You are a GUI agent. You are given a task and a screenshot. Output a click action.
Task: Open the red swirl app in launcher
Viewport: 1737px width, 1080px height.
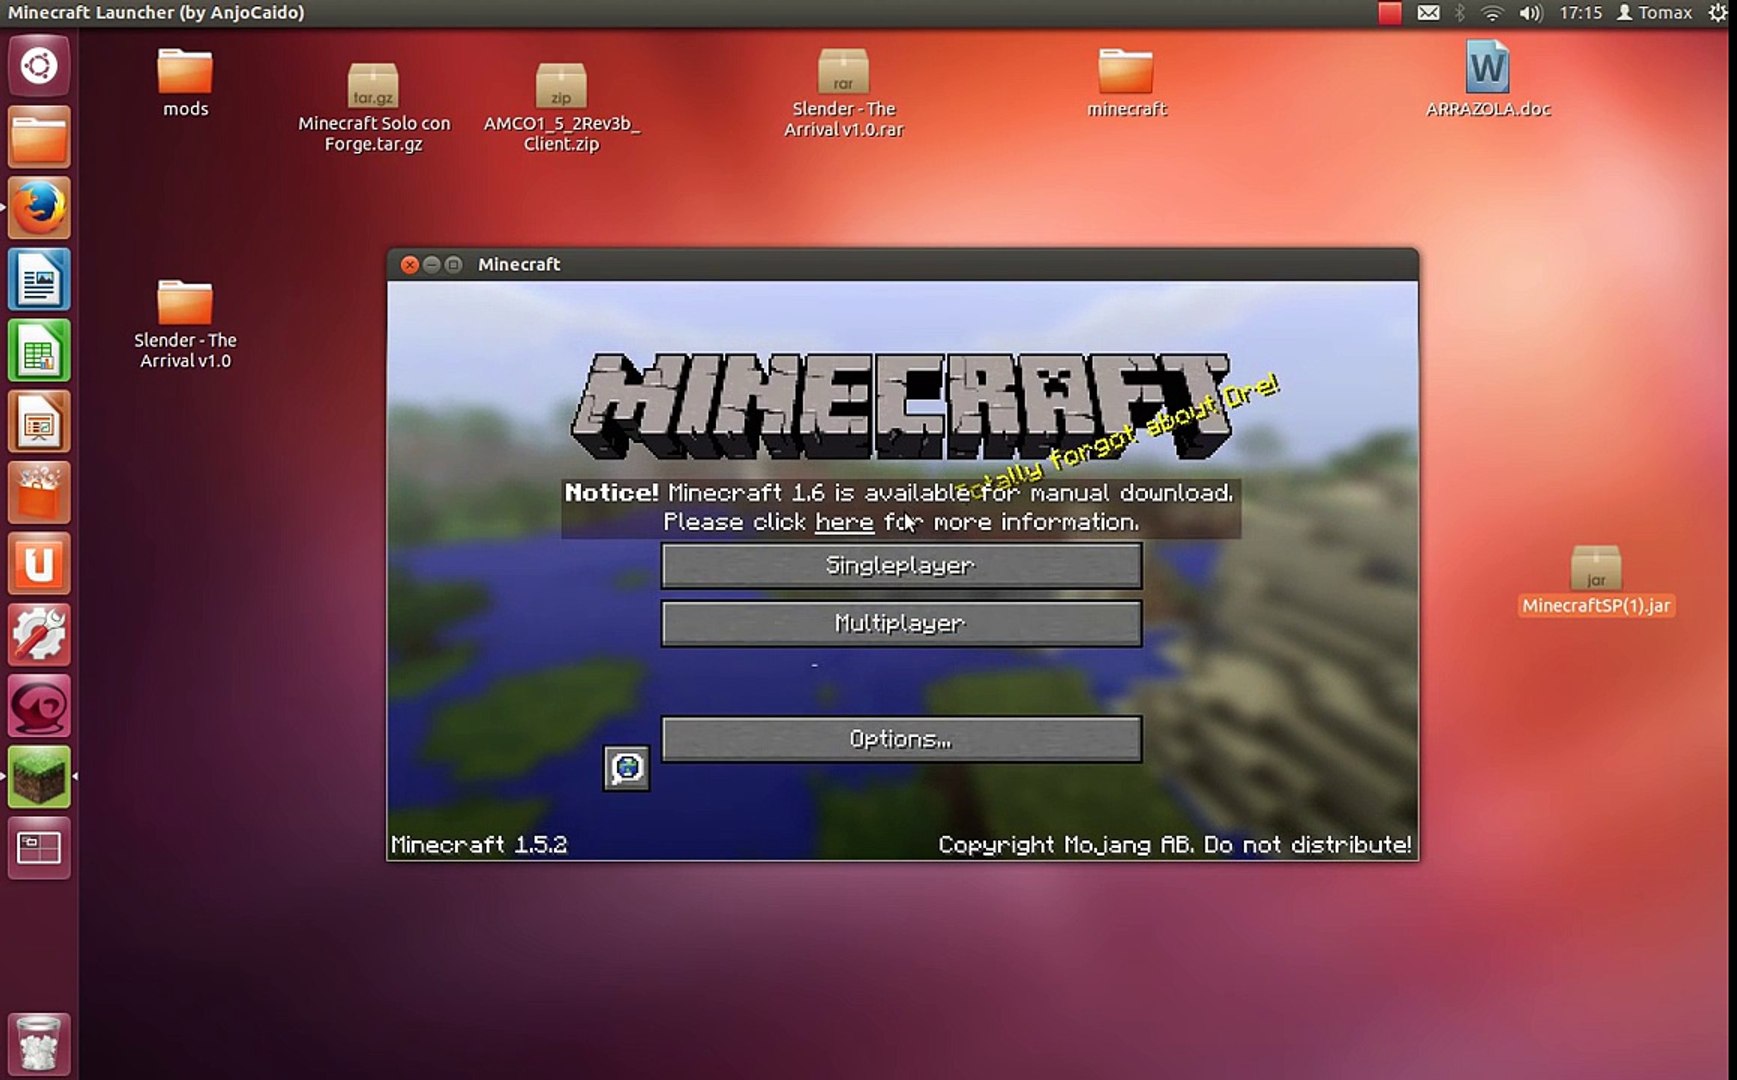click(39, 705)
